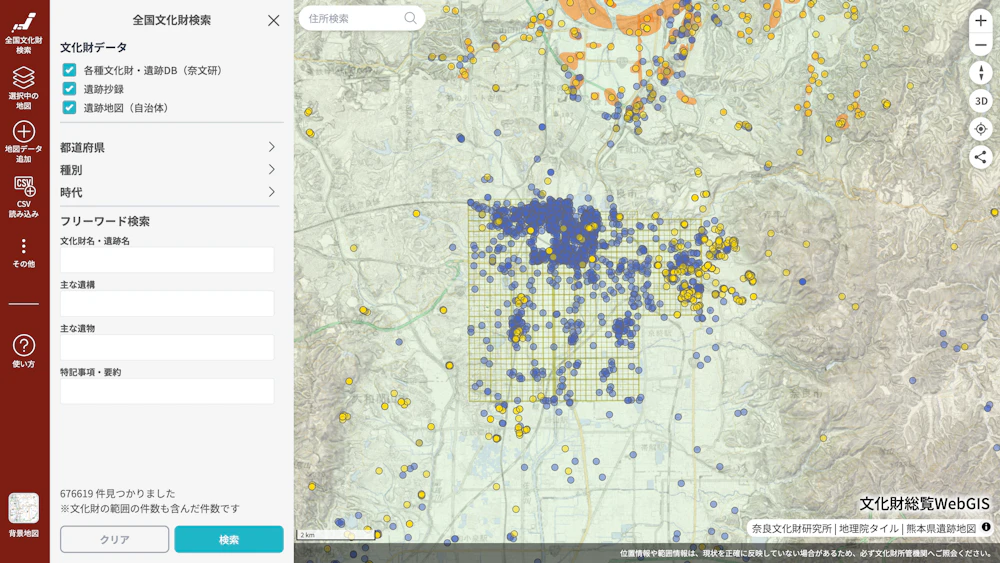Reset map orientation with compass button

(980, 73)
